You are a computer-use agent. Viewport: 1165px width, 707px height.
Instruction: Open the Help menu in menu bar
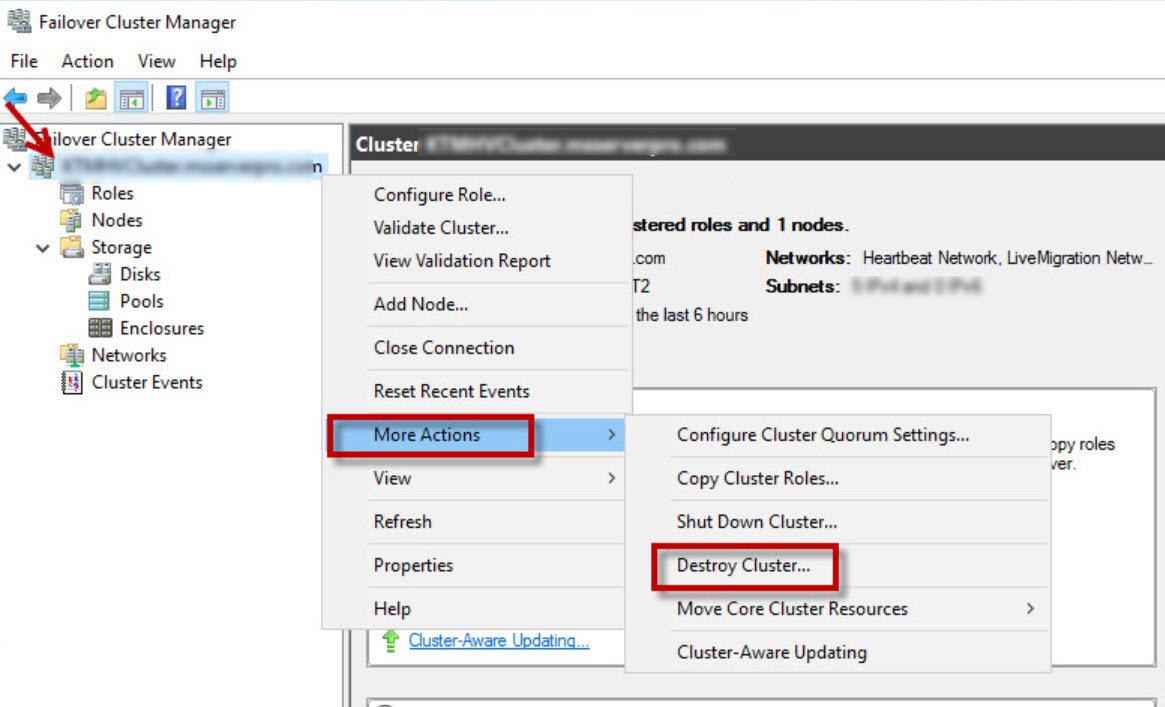coord(218,62)
